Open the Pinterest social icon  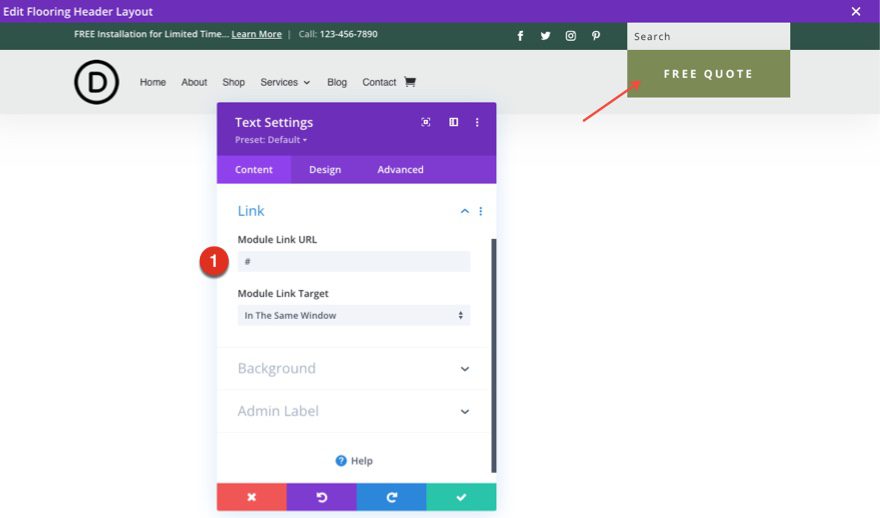596,36
